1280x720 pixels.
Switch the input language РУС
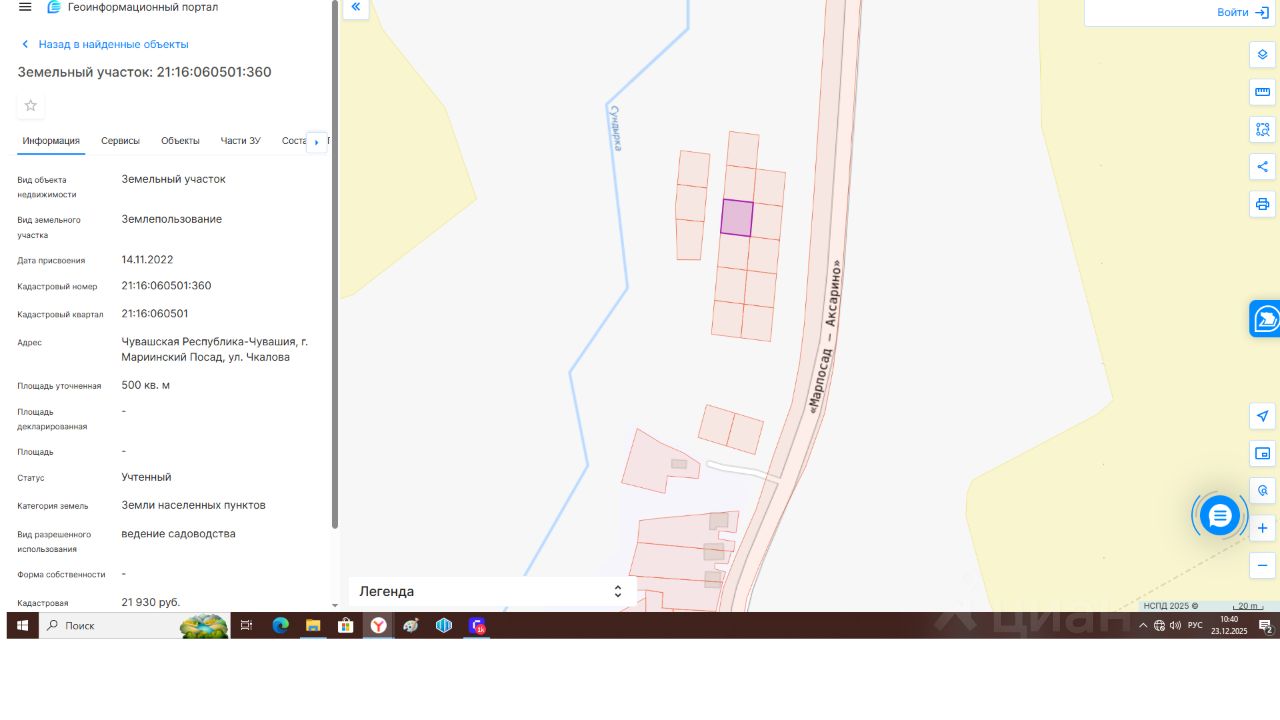click(1195, 626)
